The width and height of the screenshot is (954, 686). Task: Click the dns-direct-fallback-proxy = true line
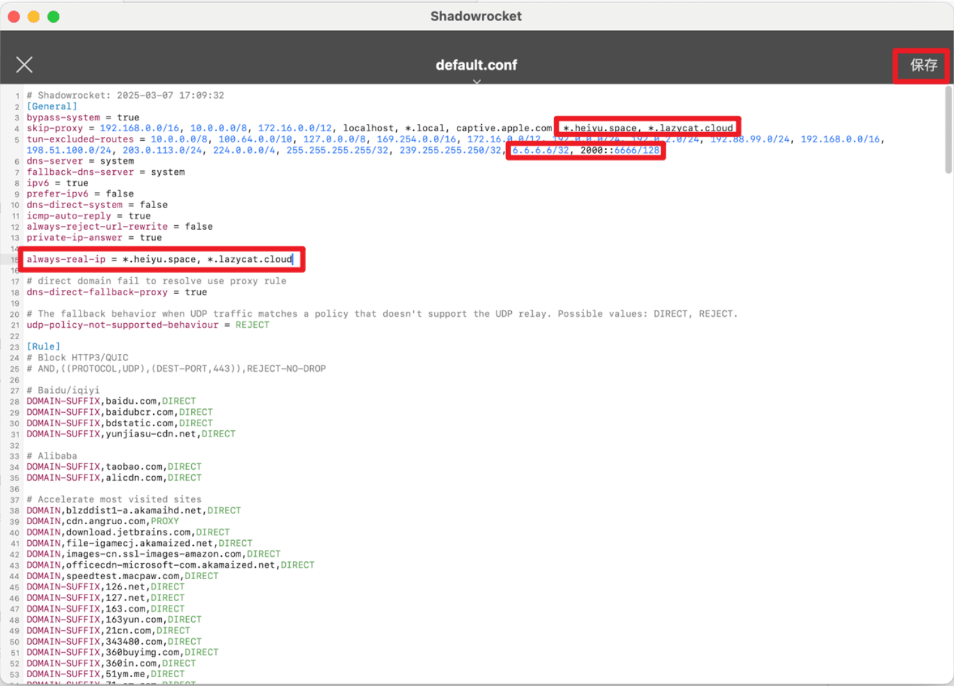point(117,292)
